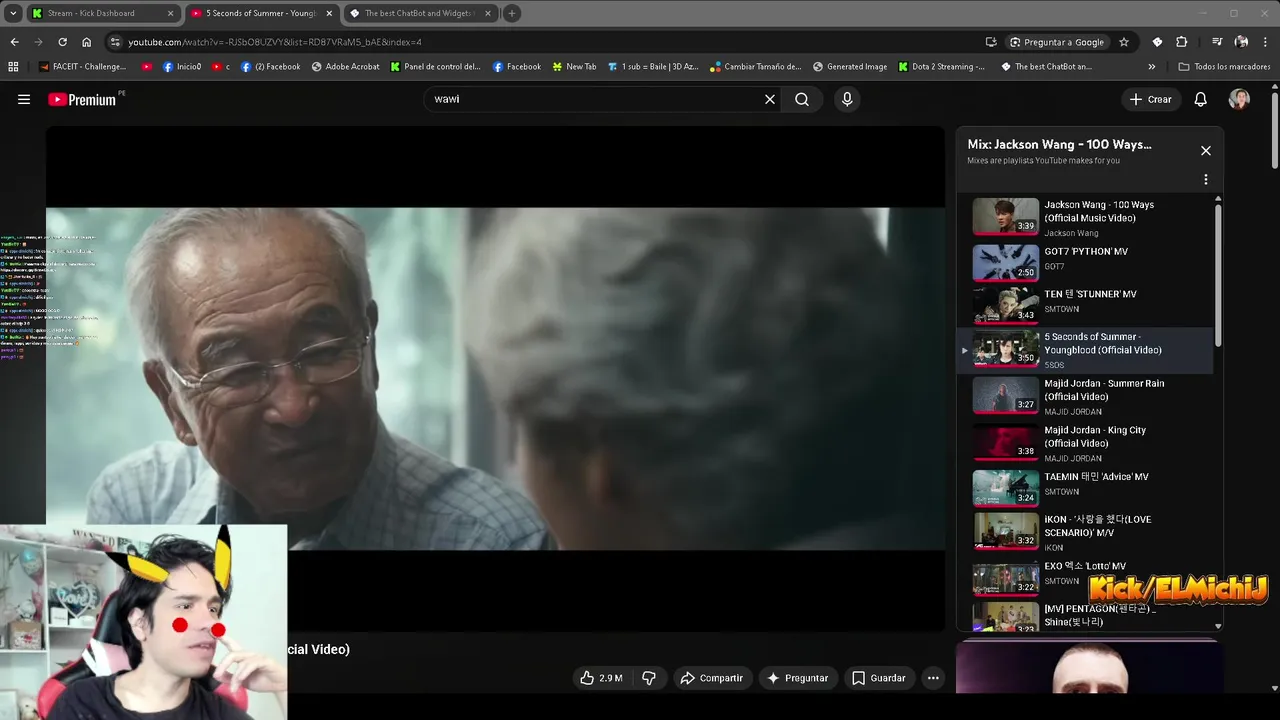Like the video with thumbs up

(x=600, y=678)
